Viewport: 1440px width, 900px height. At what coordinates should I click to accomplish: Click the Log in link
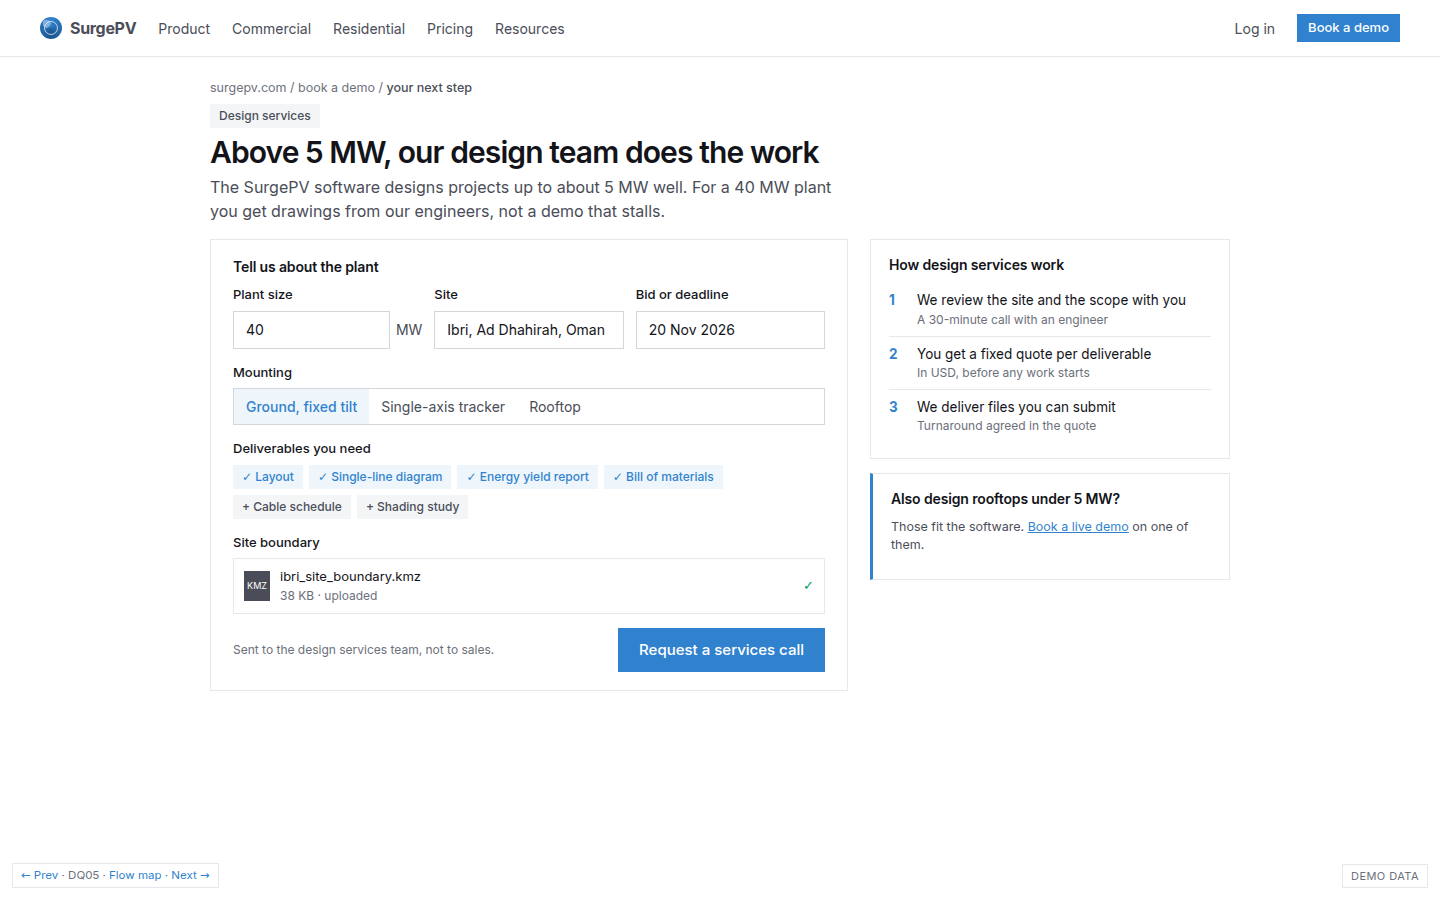pos(1254,29)
